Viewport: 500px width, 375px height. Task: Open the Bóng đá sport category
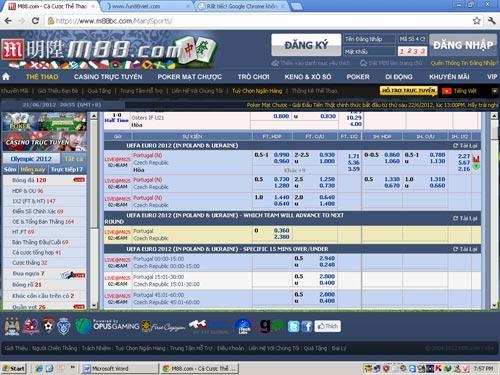(29, 180)
